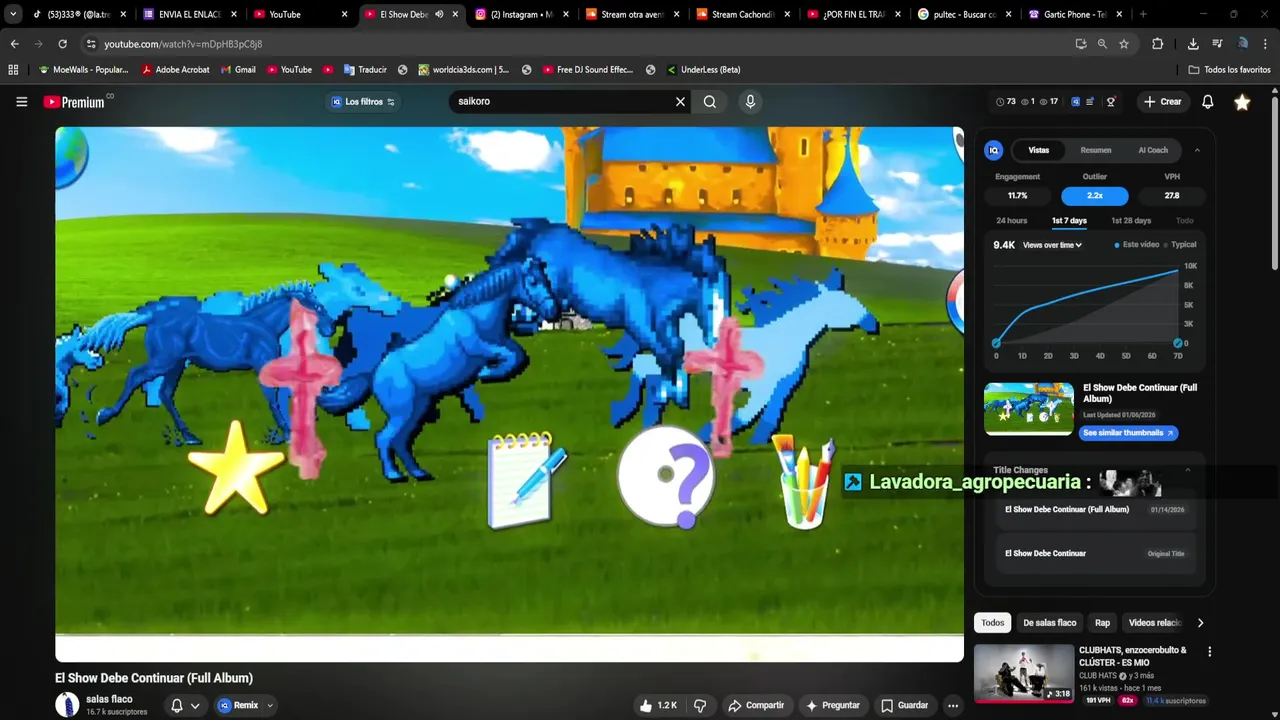Open zoom magnifier icon in address bar

tap(1102, 44)
